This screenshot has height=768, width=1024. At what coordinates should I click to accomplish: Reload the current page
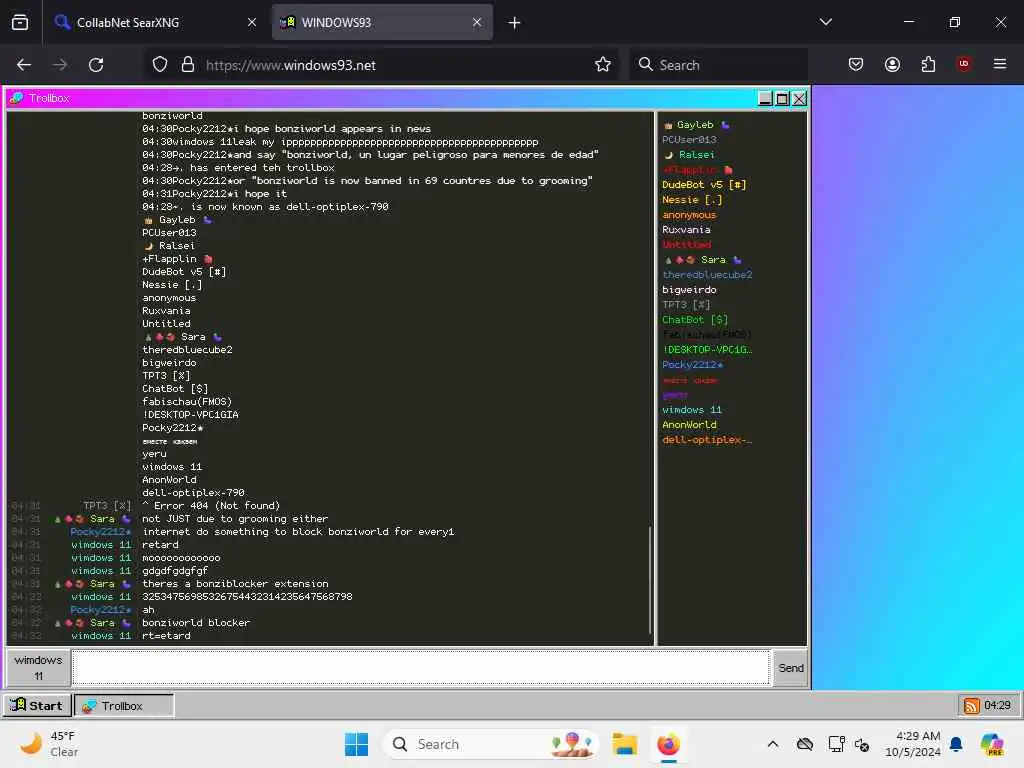coord(96,65)
